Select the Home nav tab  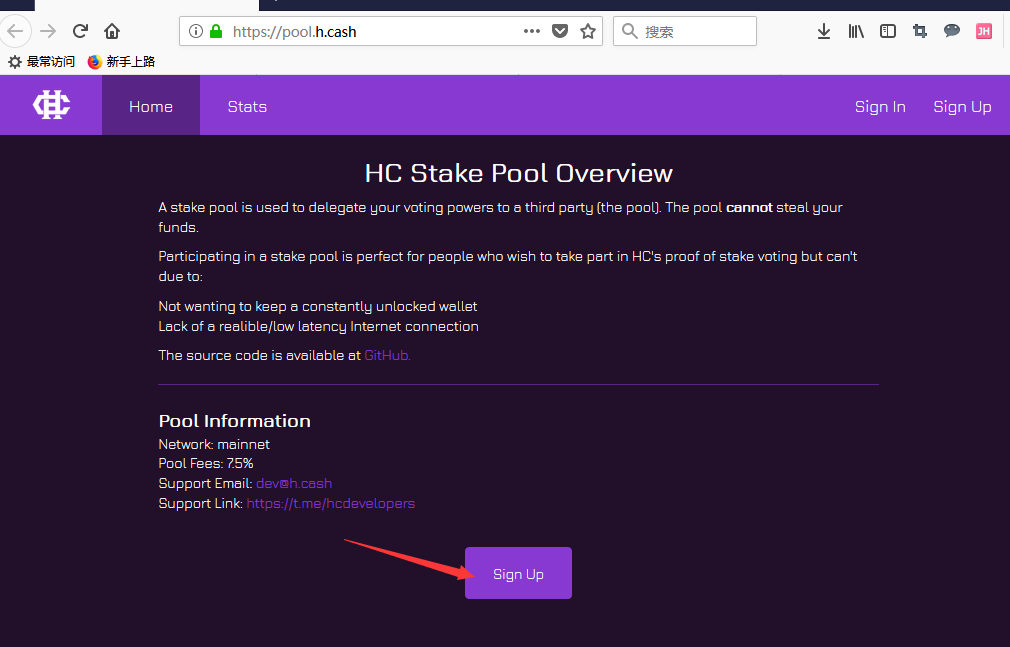point(151,106)
